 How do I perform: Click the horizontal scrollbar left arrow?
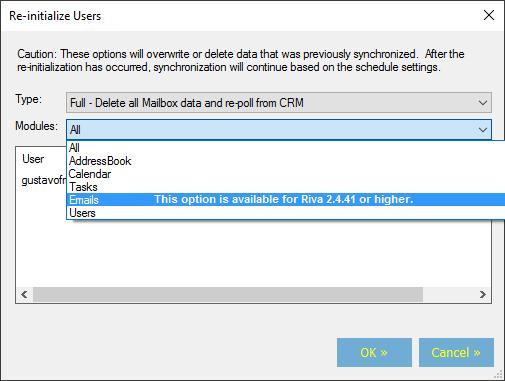coord(24,295)
